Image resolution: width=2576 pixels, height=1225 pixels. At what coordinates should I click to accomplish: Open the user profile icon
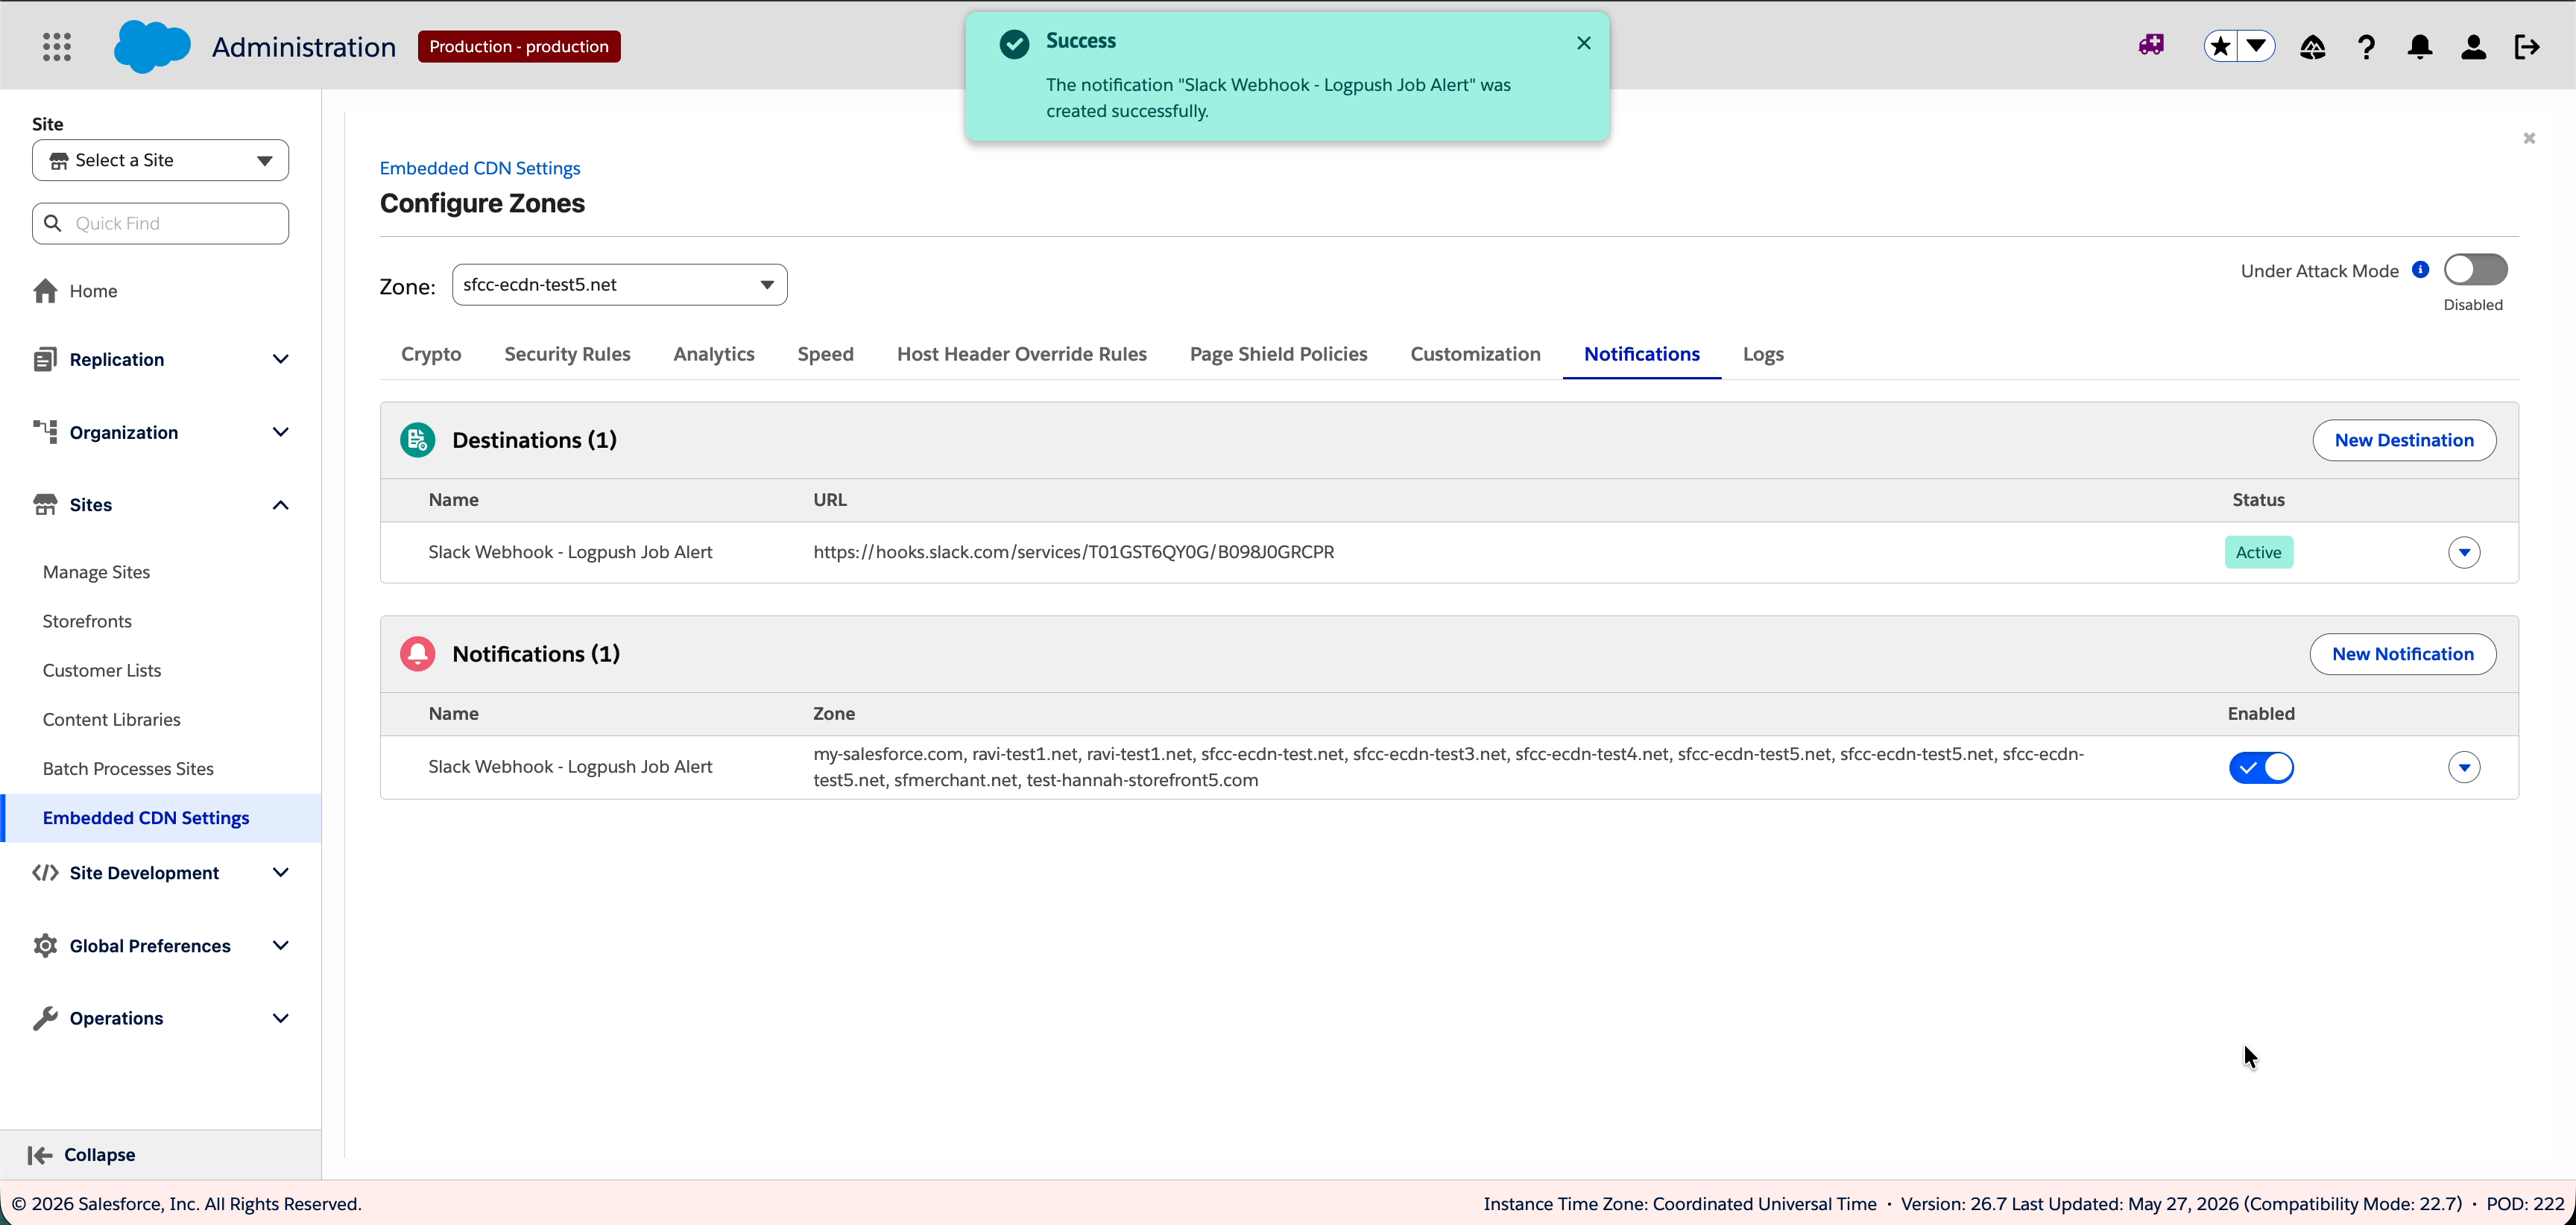click(x=2473, y=47)
